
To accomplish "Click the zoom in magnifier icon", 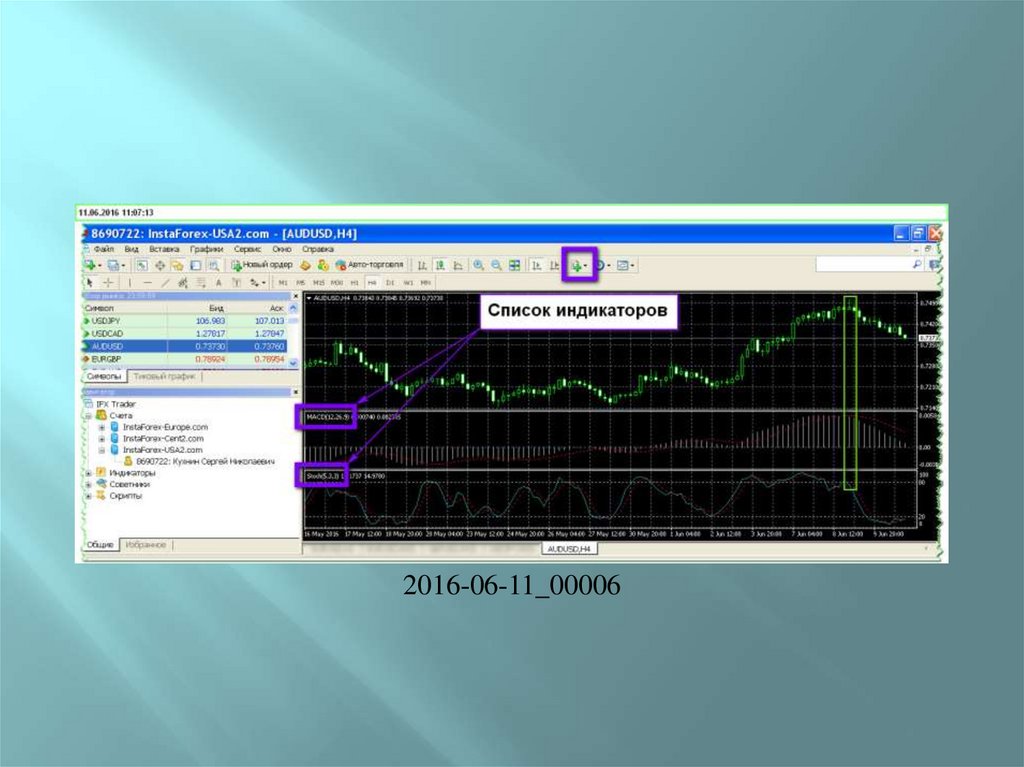I will coord(479,265).
